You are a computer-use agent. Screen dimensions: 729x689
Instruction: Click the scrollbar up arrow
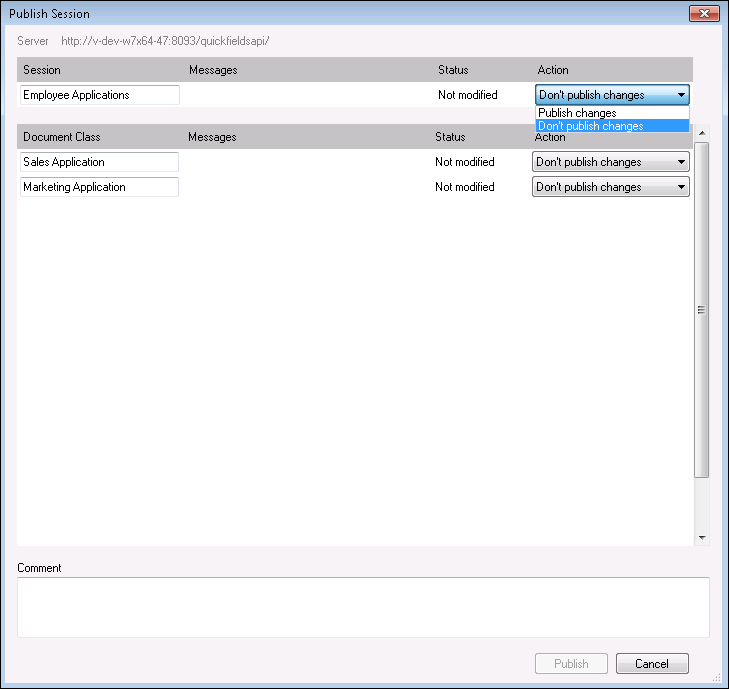[x=702, y=133]
